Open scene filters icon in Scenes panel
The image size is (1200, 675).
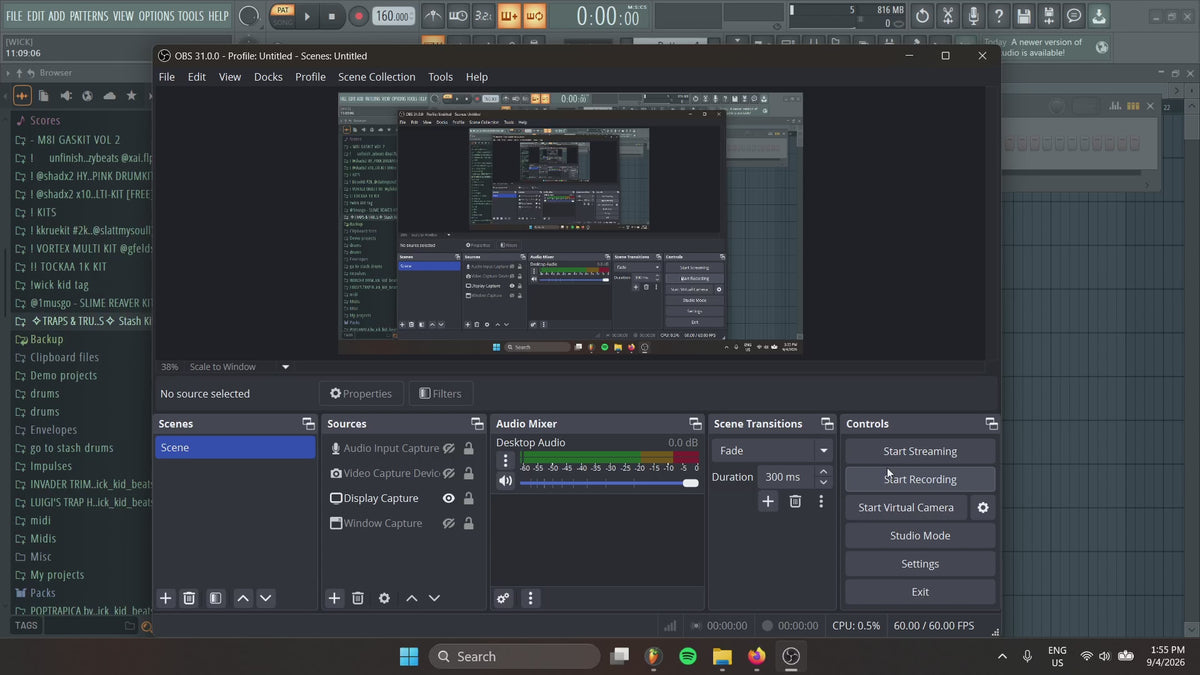[215, 598]
